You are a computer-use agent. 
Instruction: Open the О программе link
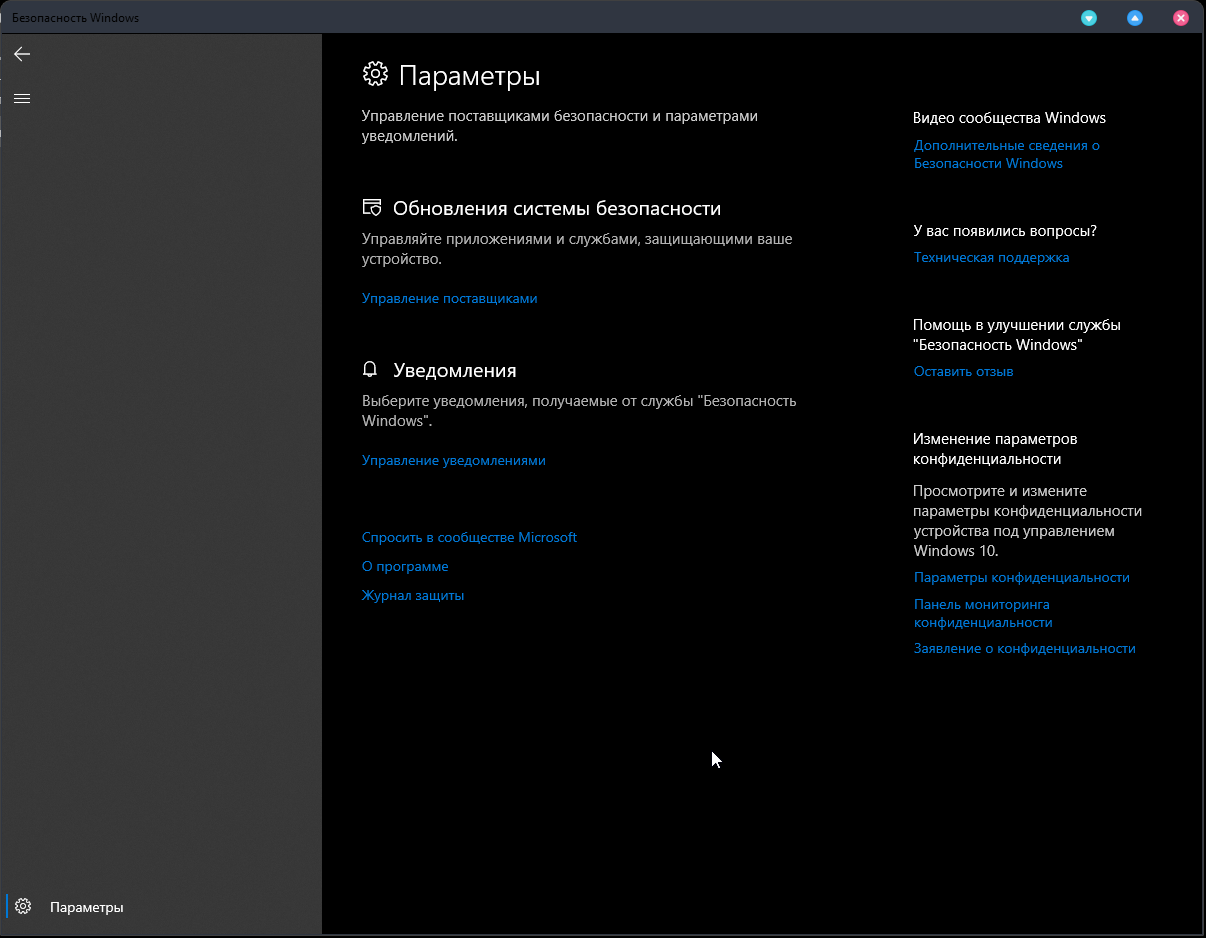coord(405,566)
